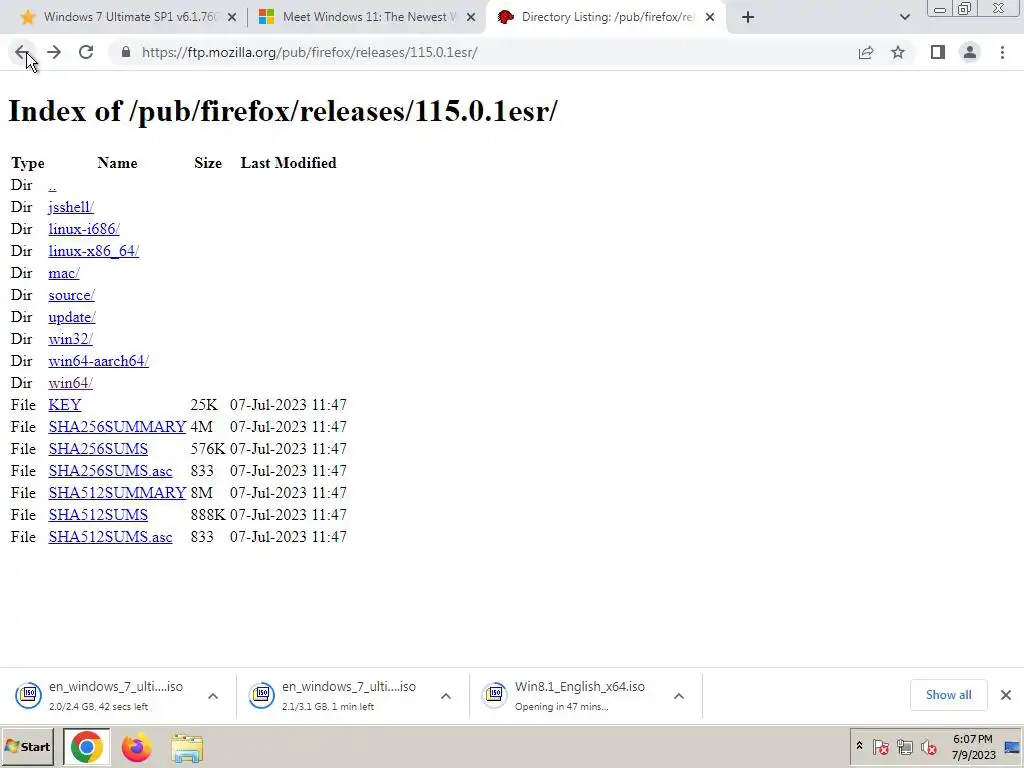Click the browser forward arrow
Image resolution: width=1024 pixels, height=768 pixels.
54,52
